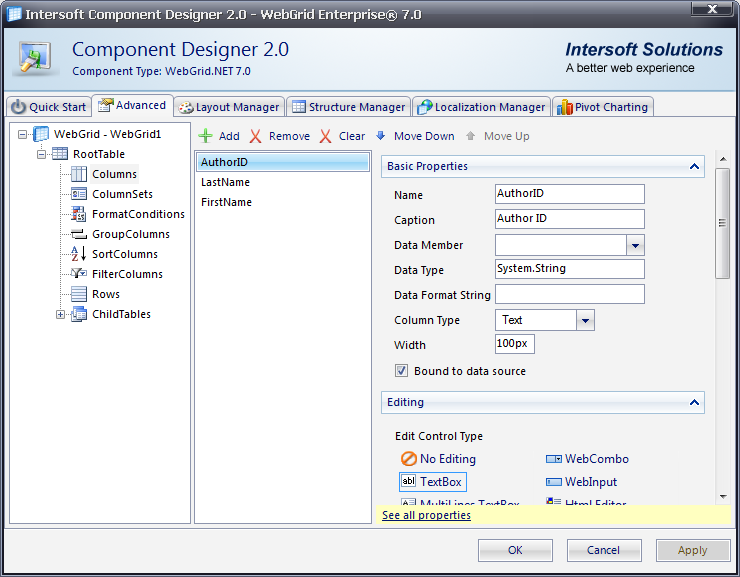740x577 pixels.
Task: Click the Caption text field
Action: [569, 219]
